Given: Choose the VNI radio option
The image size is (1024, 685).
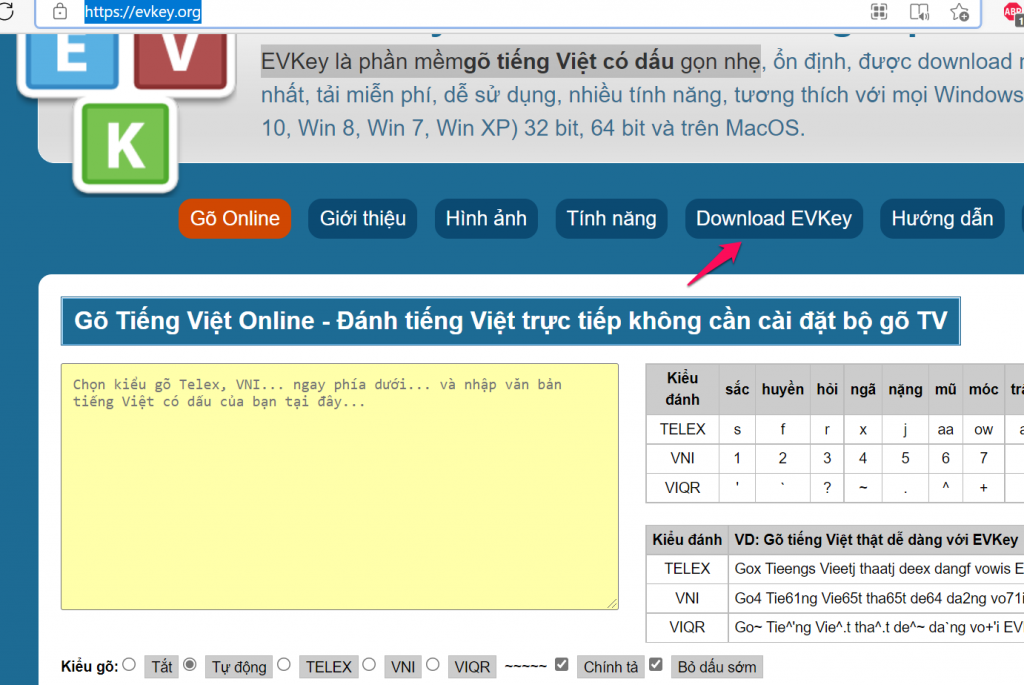Looking at the screenshot, I should point(369,665).
